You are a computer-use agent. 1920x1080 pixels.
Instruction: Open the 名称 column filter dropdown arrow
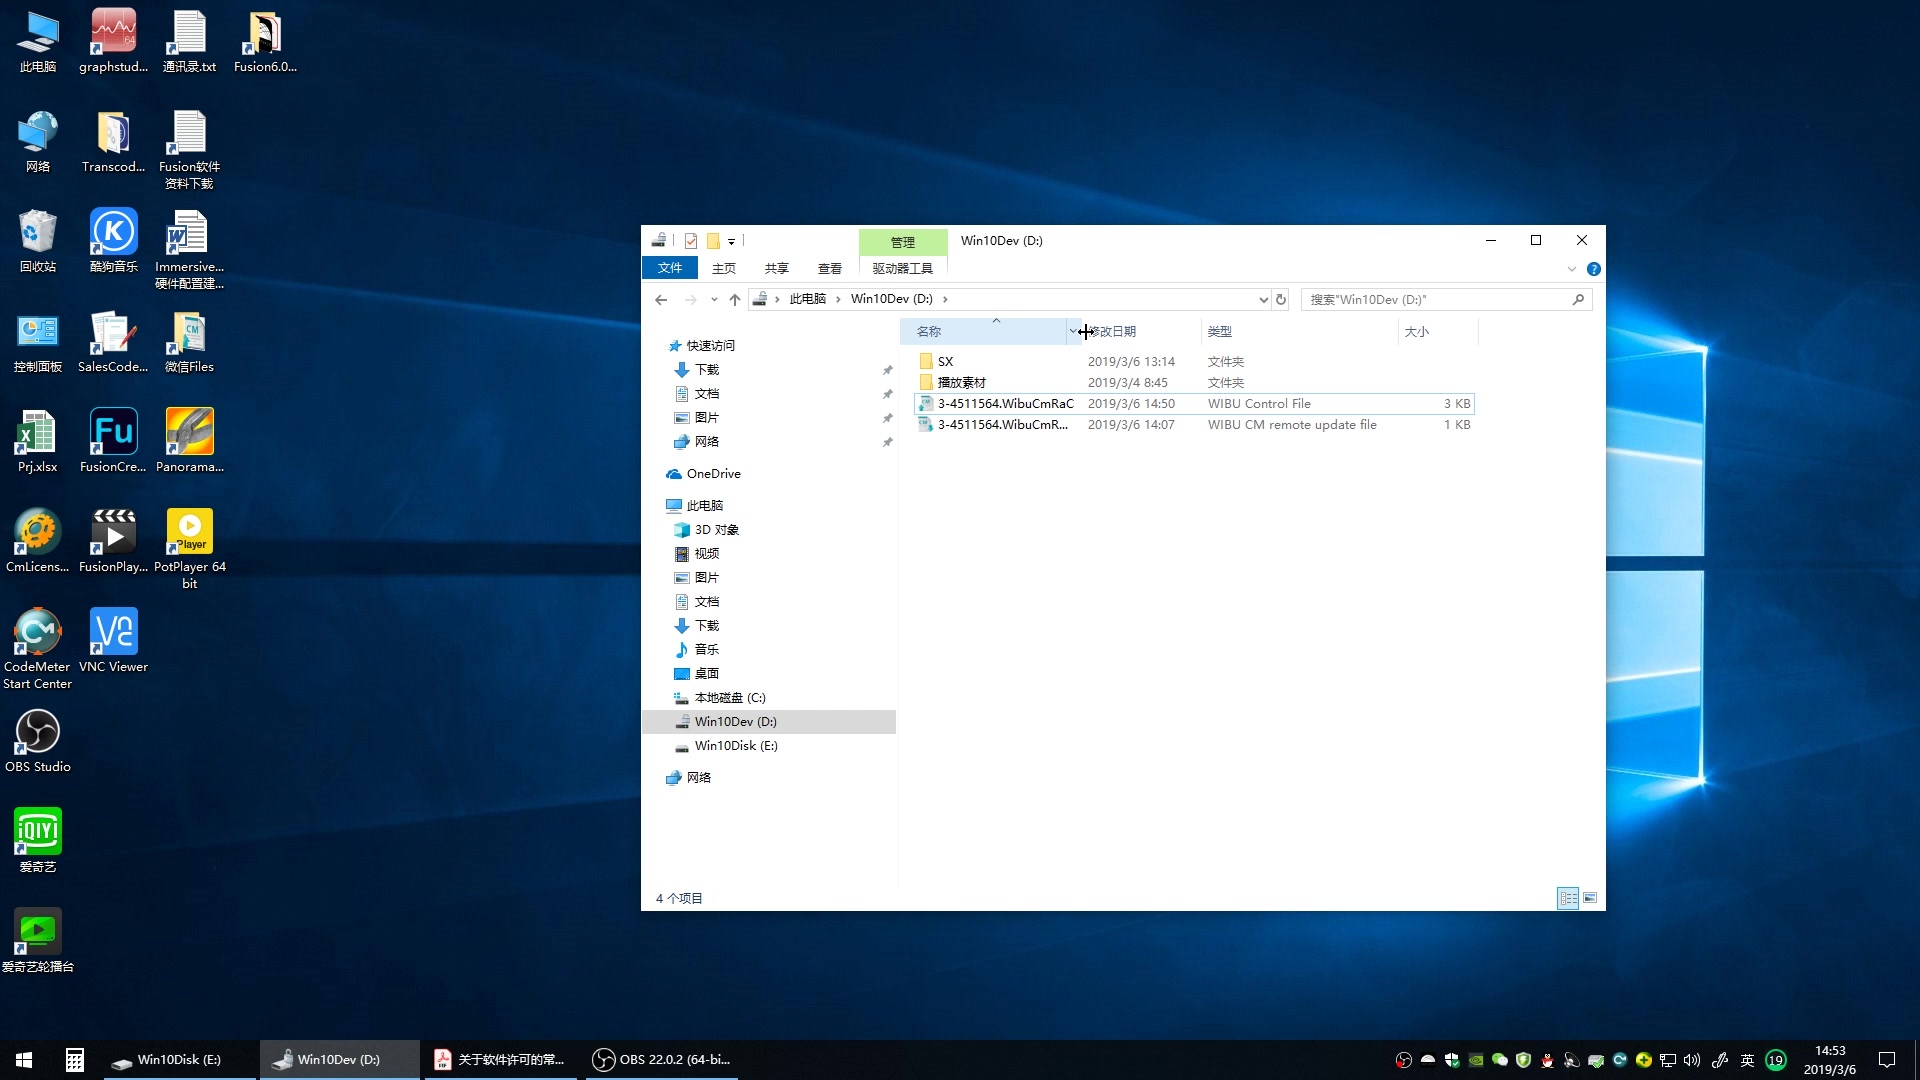coord(1072,331)
